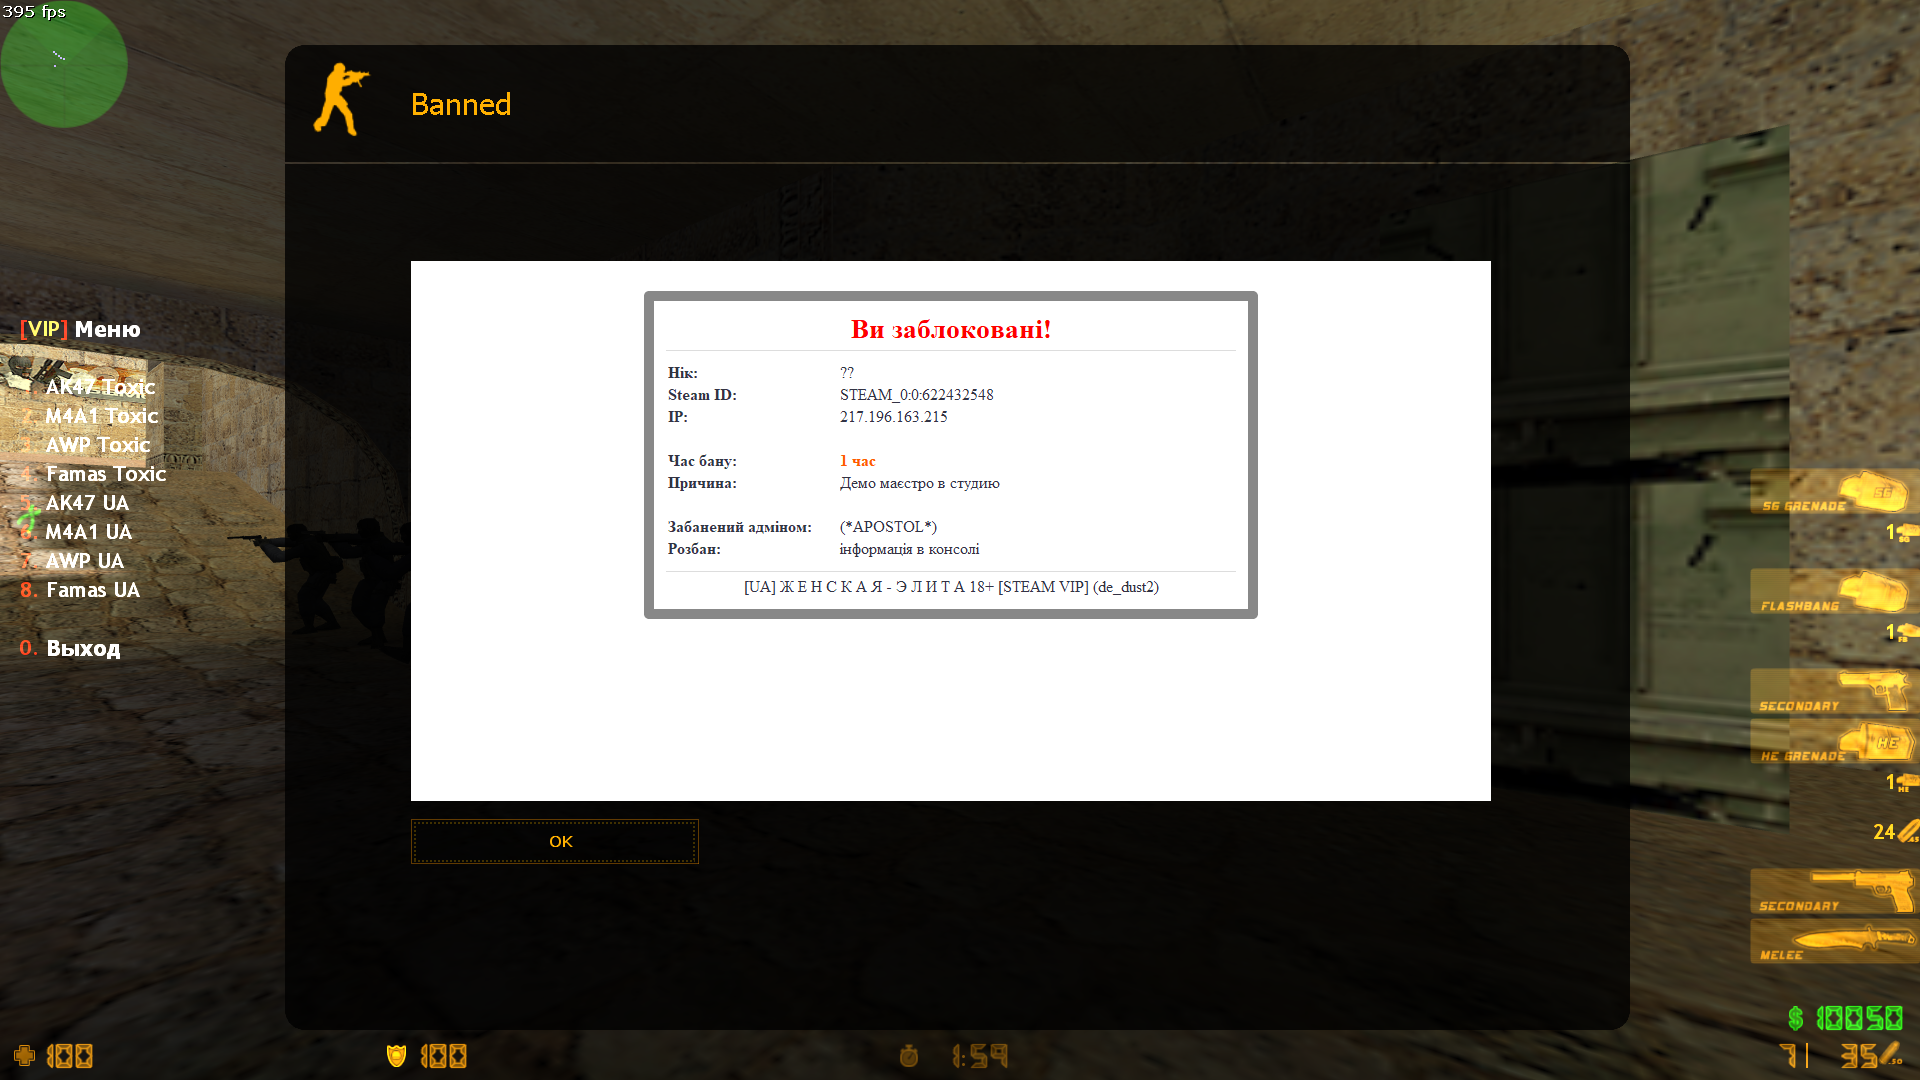Click the ammo count 35 indicator
Screen dimensions: 1920x1080
point(1860,1056)
